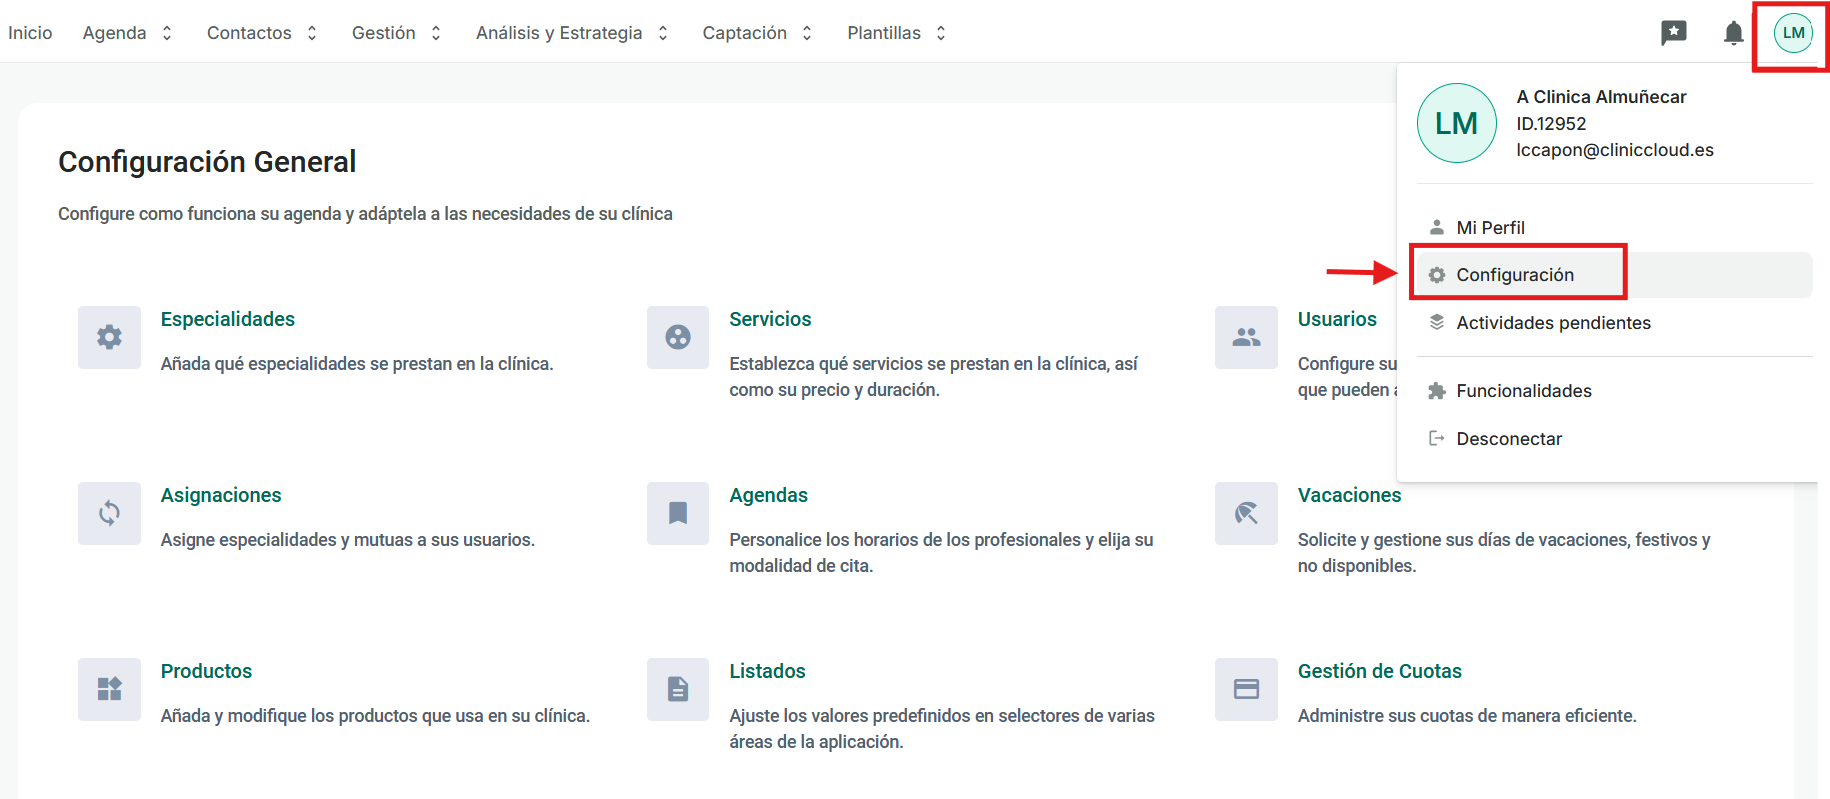Screen dimensions: 1830x799
Task: Select Configuración in the user menu
Action: coord(1514,275)
